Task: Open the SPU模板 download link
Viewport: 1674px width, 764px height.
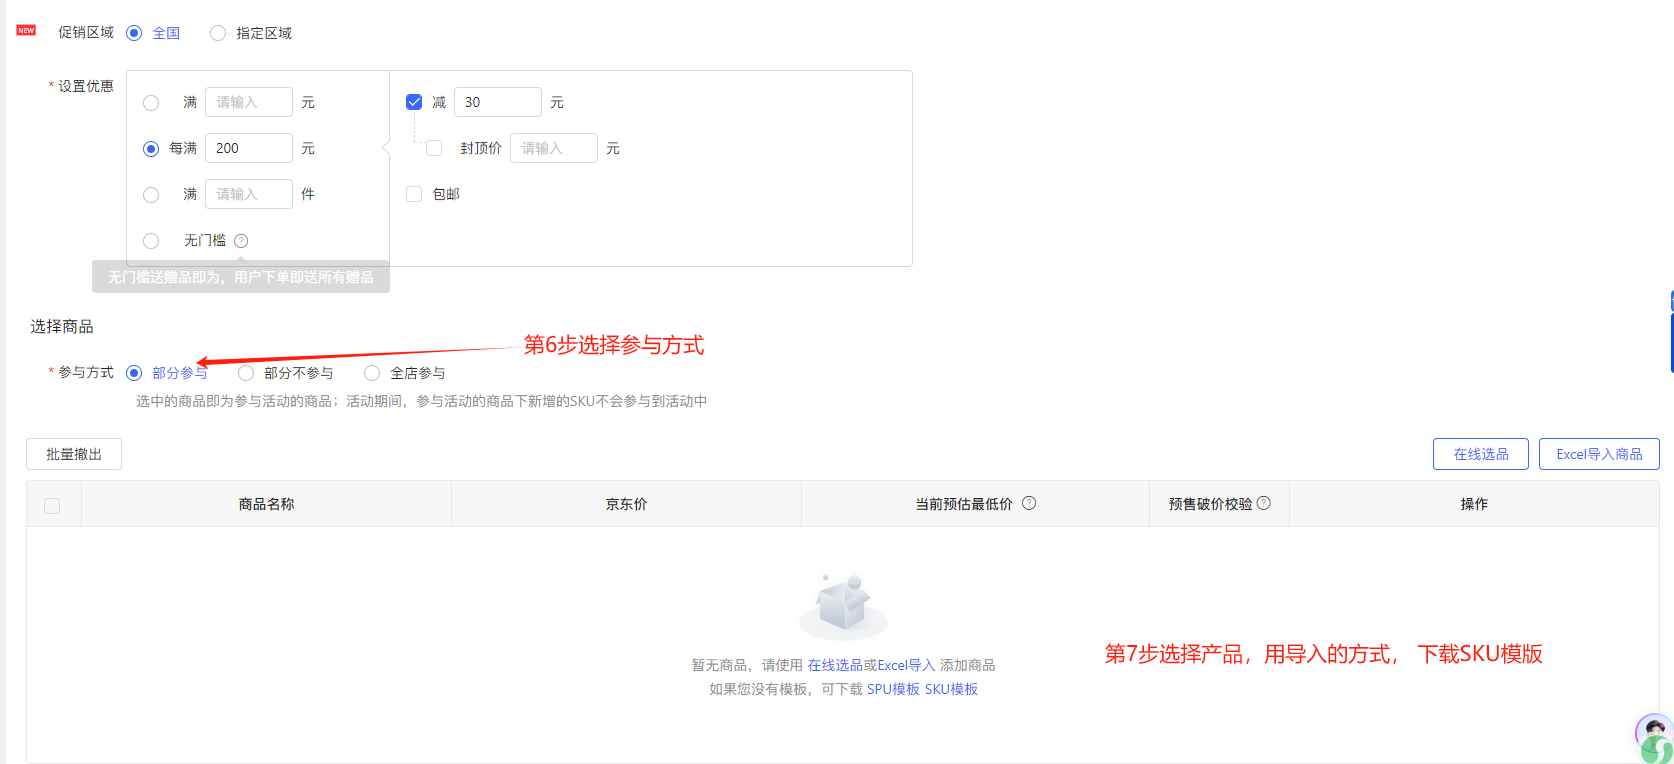Action: (893, 689)
